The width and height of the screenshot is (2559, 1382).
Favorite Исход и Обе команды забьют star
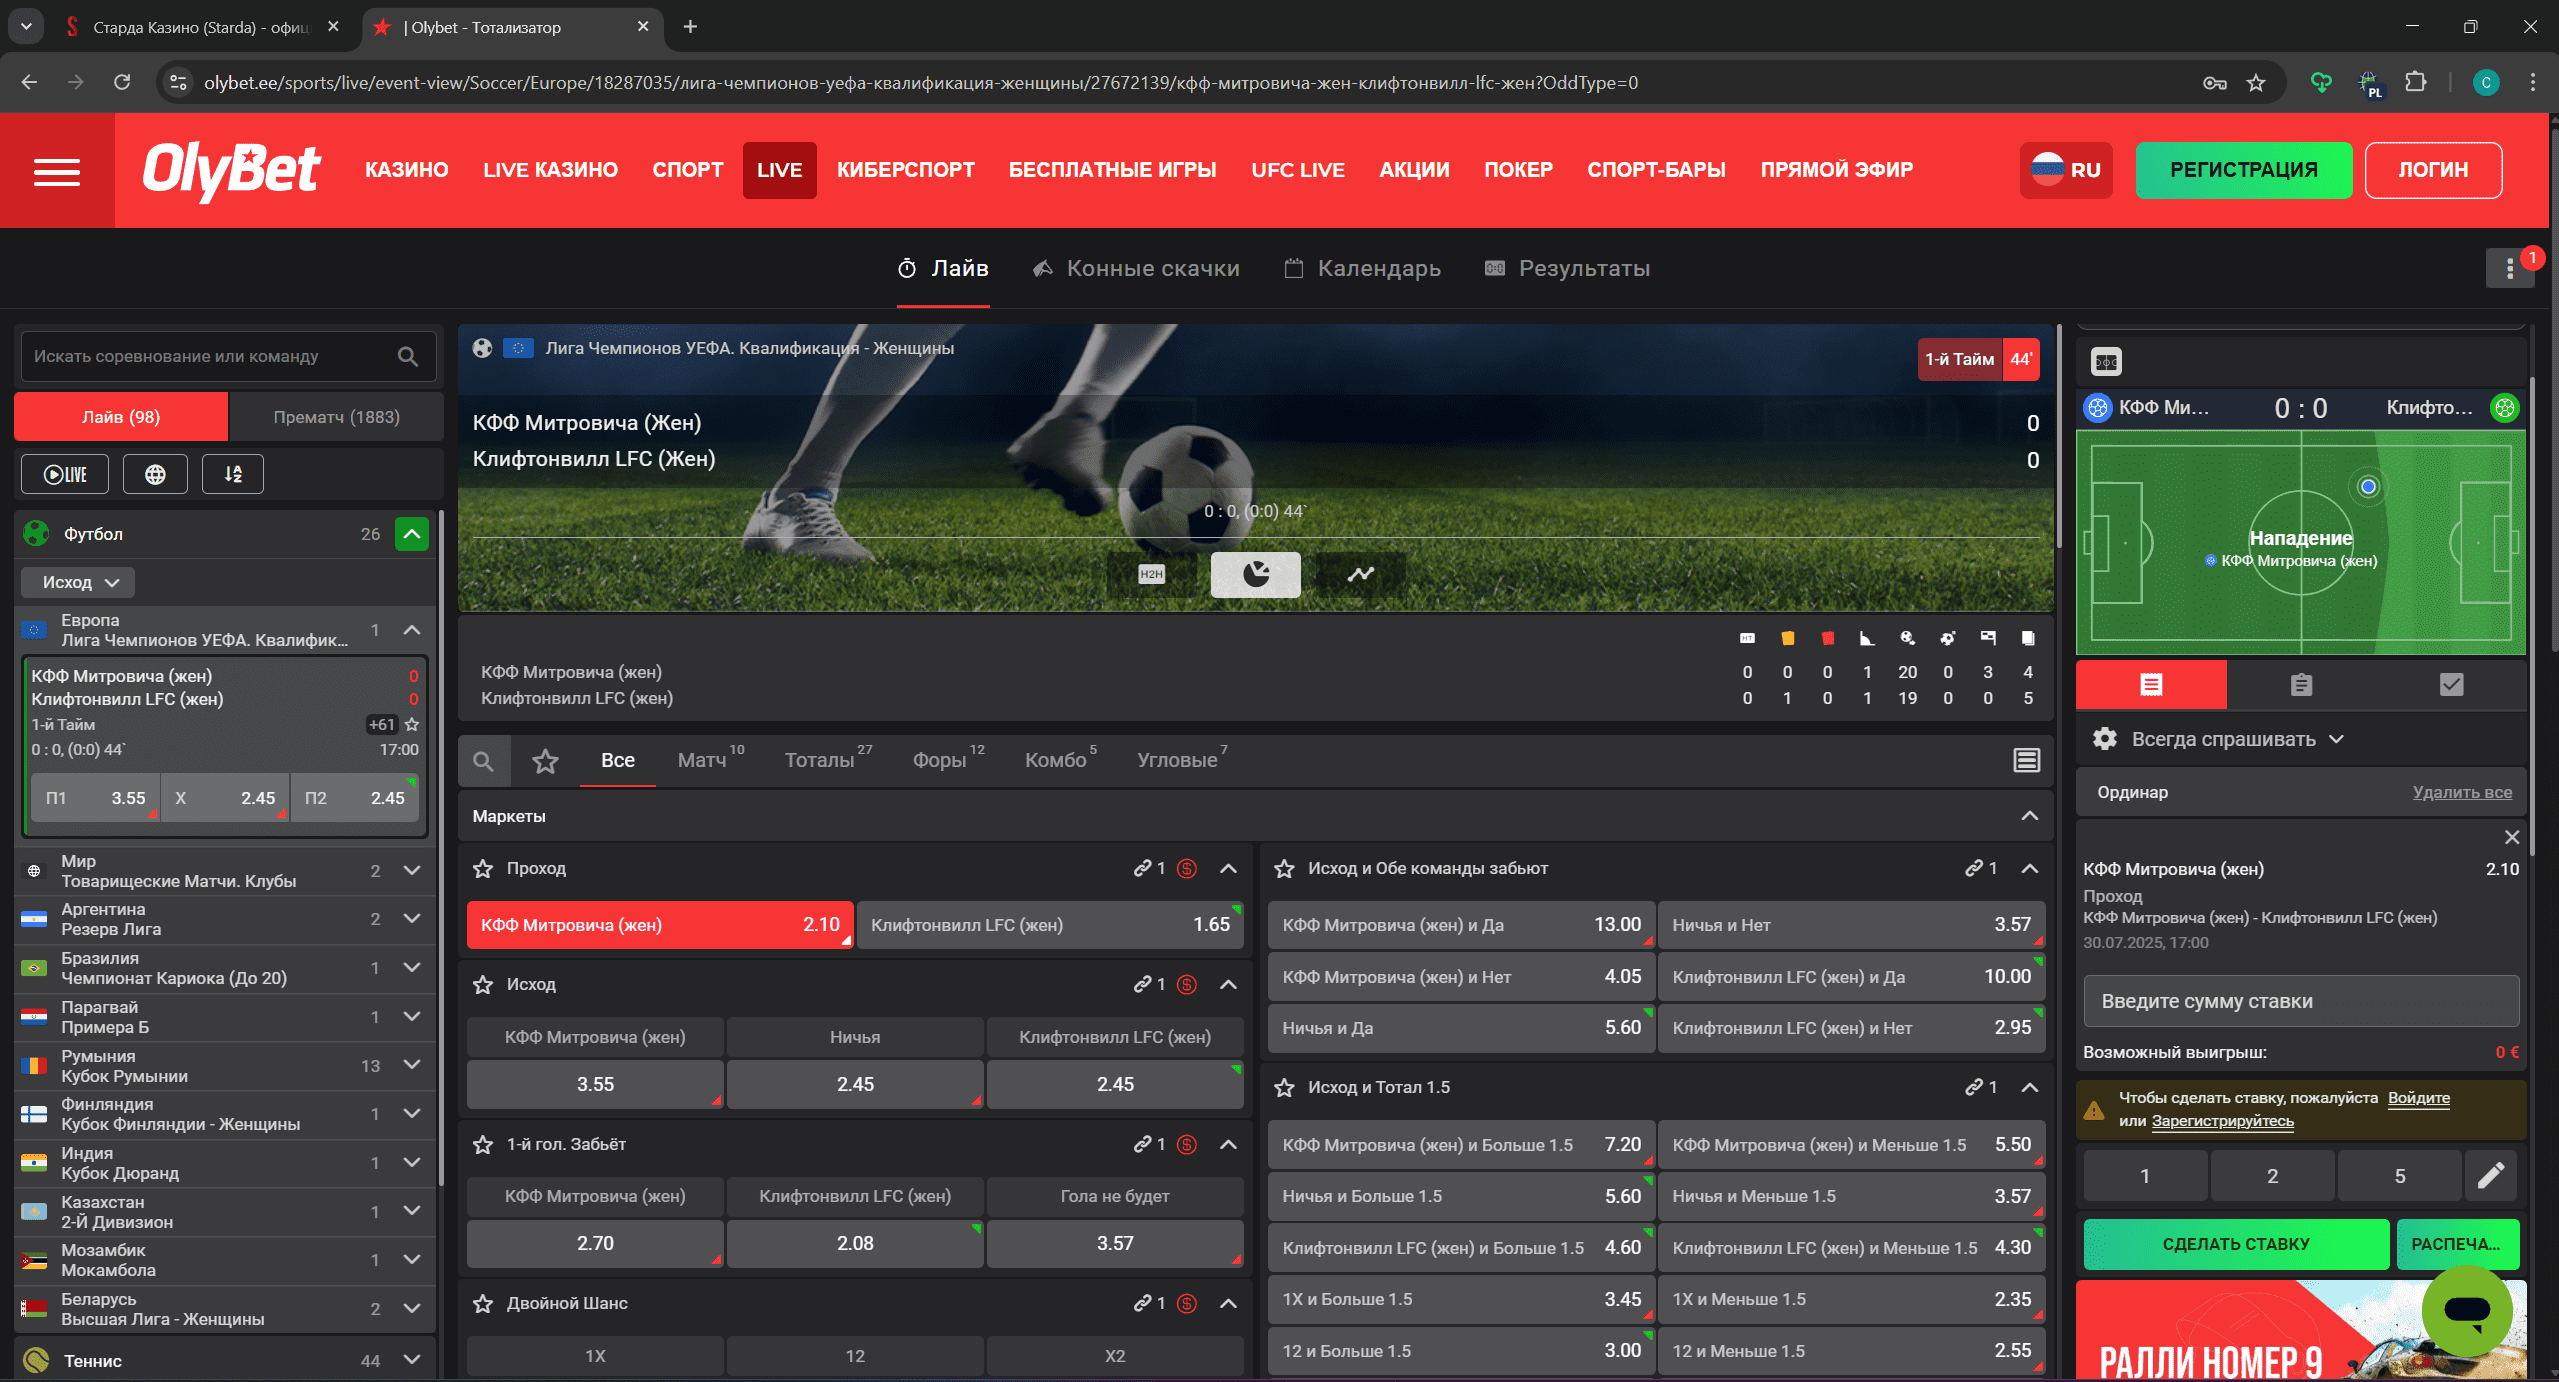1284,868
